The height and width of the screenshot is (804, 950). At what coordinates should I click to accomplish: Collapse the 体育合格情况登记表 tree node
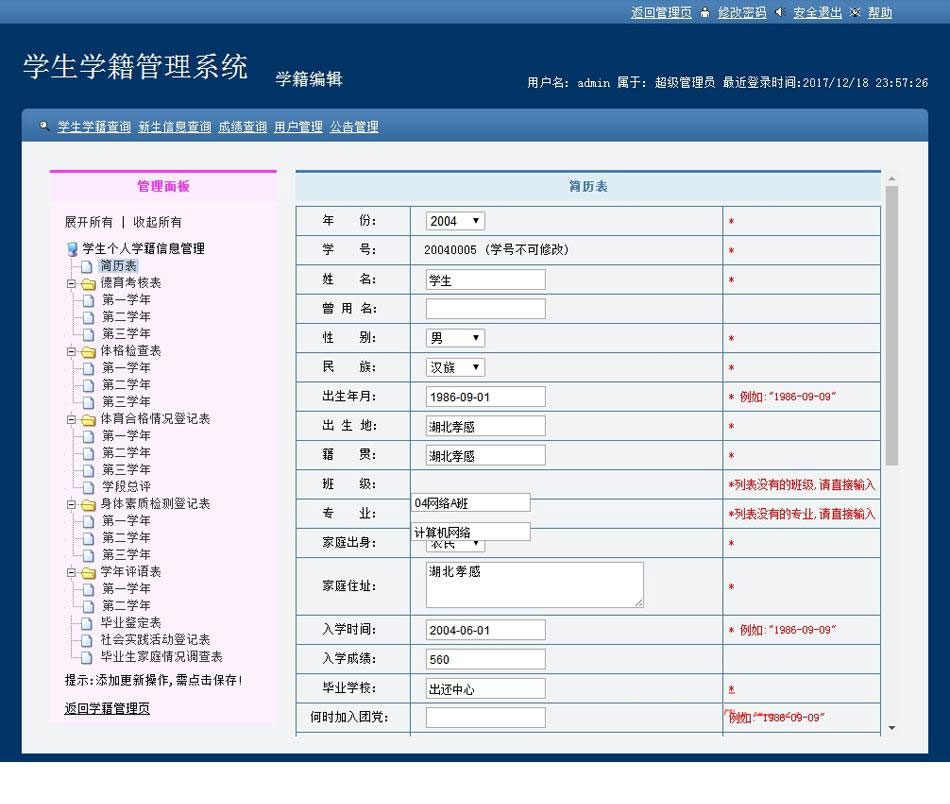(72, 419)
